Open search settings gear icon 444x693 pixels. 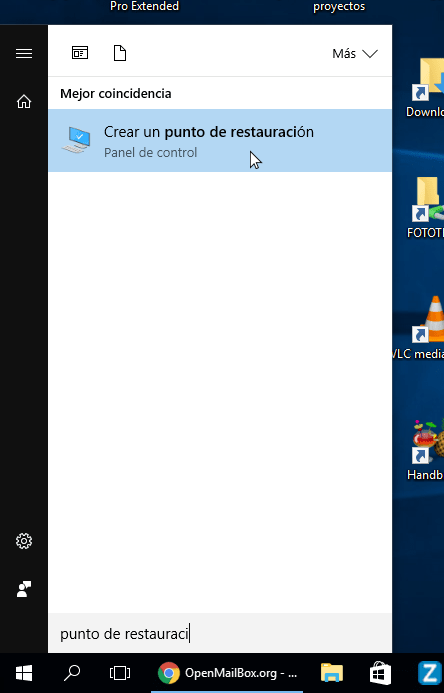24,541
